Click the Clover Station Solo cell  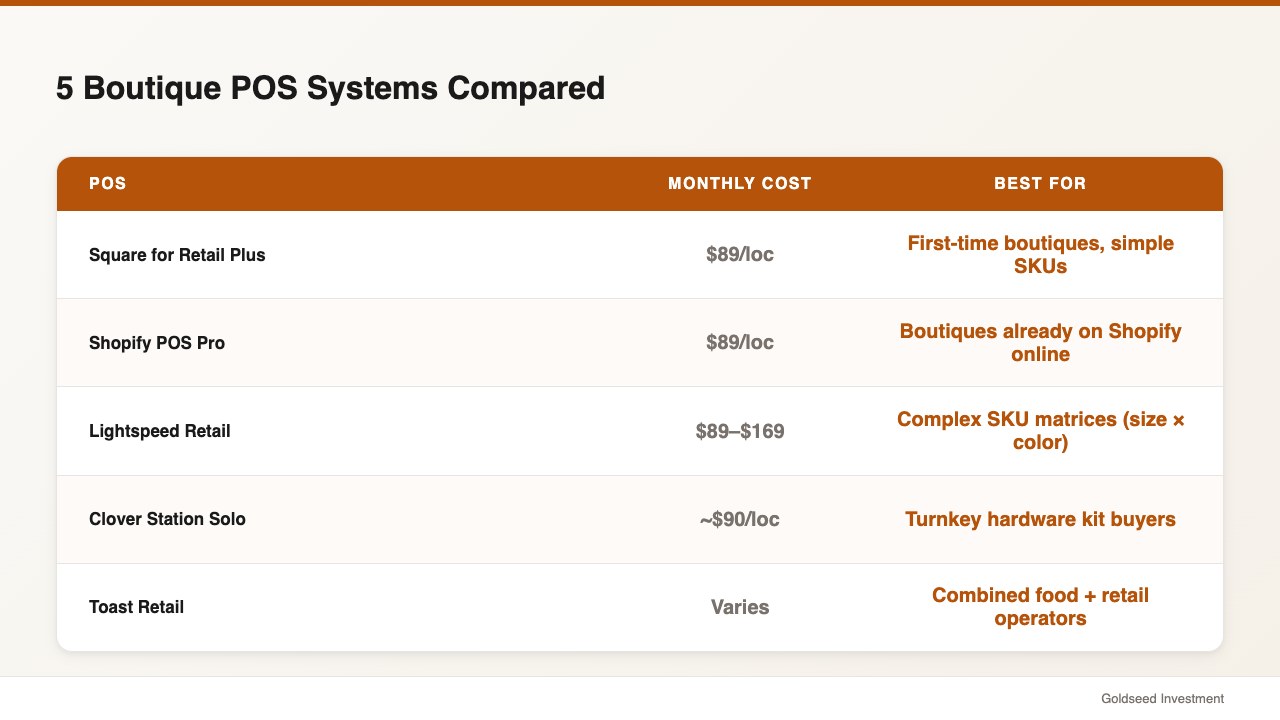tap(167, 519)
